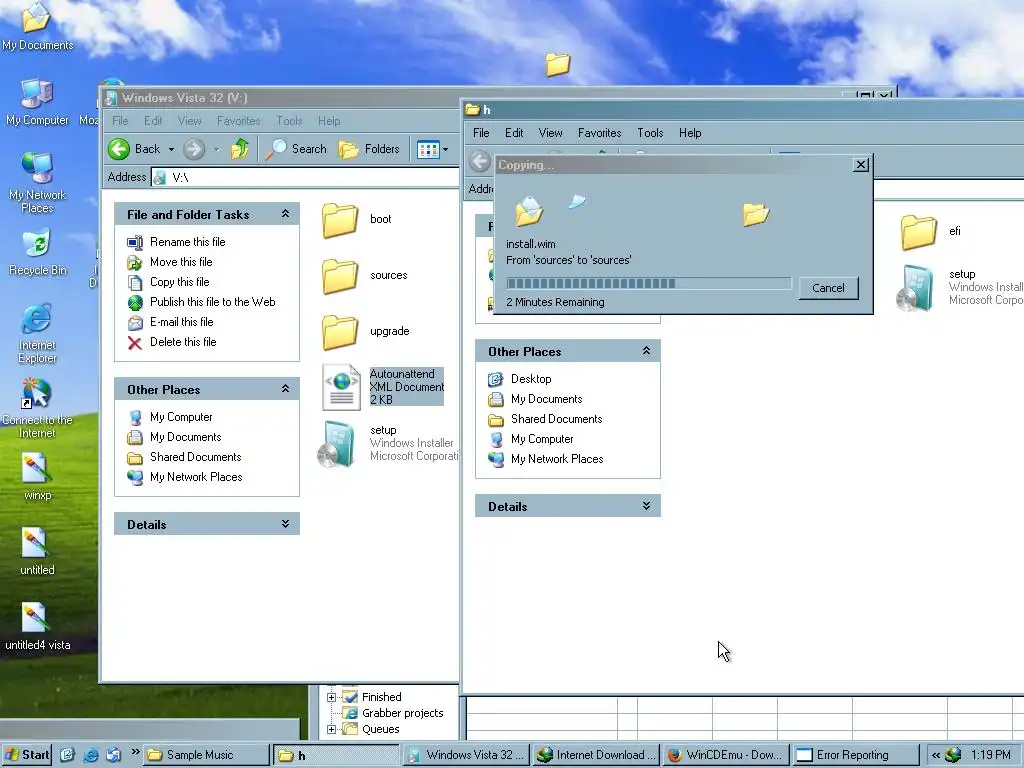1024x768 pixels.
Task: Click the address field showing V:\
Action: click(x=307, y=178)
